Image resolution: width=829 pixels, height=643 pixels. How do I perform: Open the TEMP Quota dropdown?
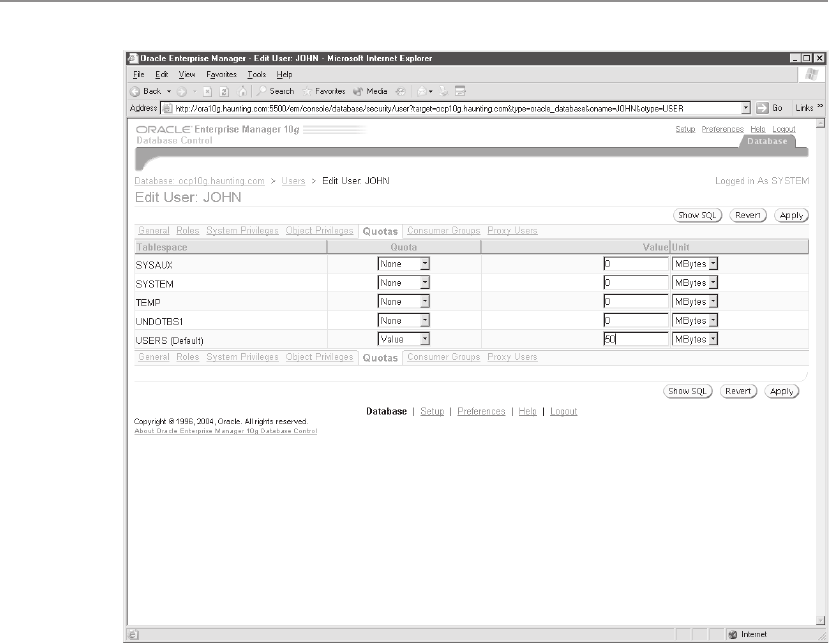403,302
